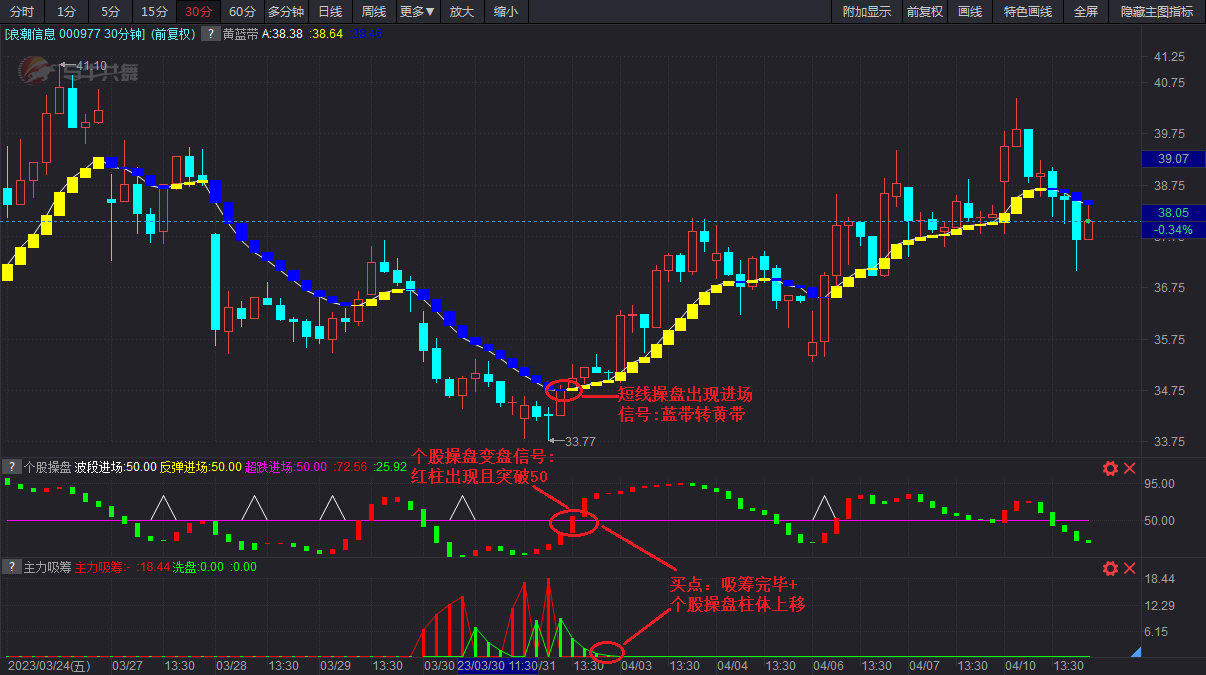Close the 主力吸筹 indicator panel
The width and height of the screenshot is (1206, 675).
point(1130,568)
